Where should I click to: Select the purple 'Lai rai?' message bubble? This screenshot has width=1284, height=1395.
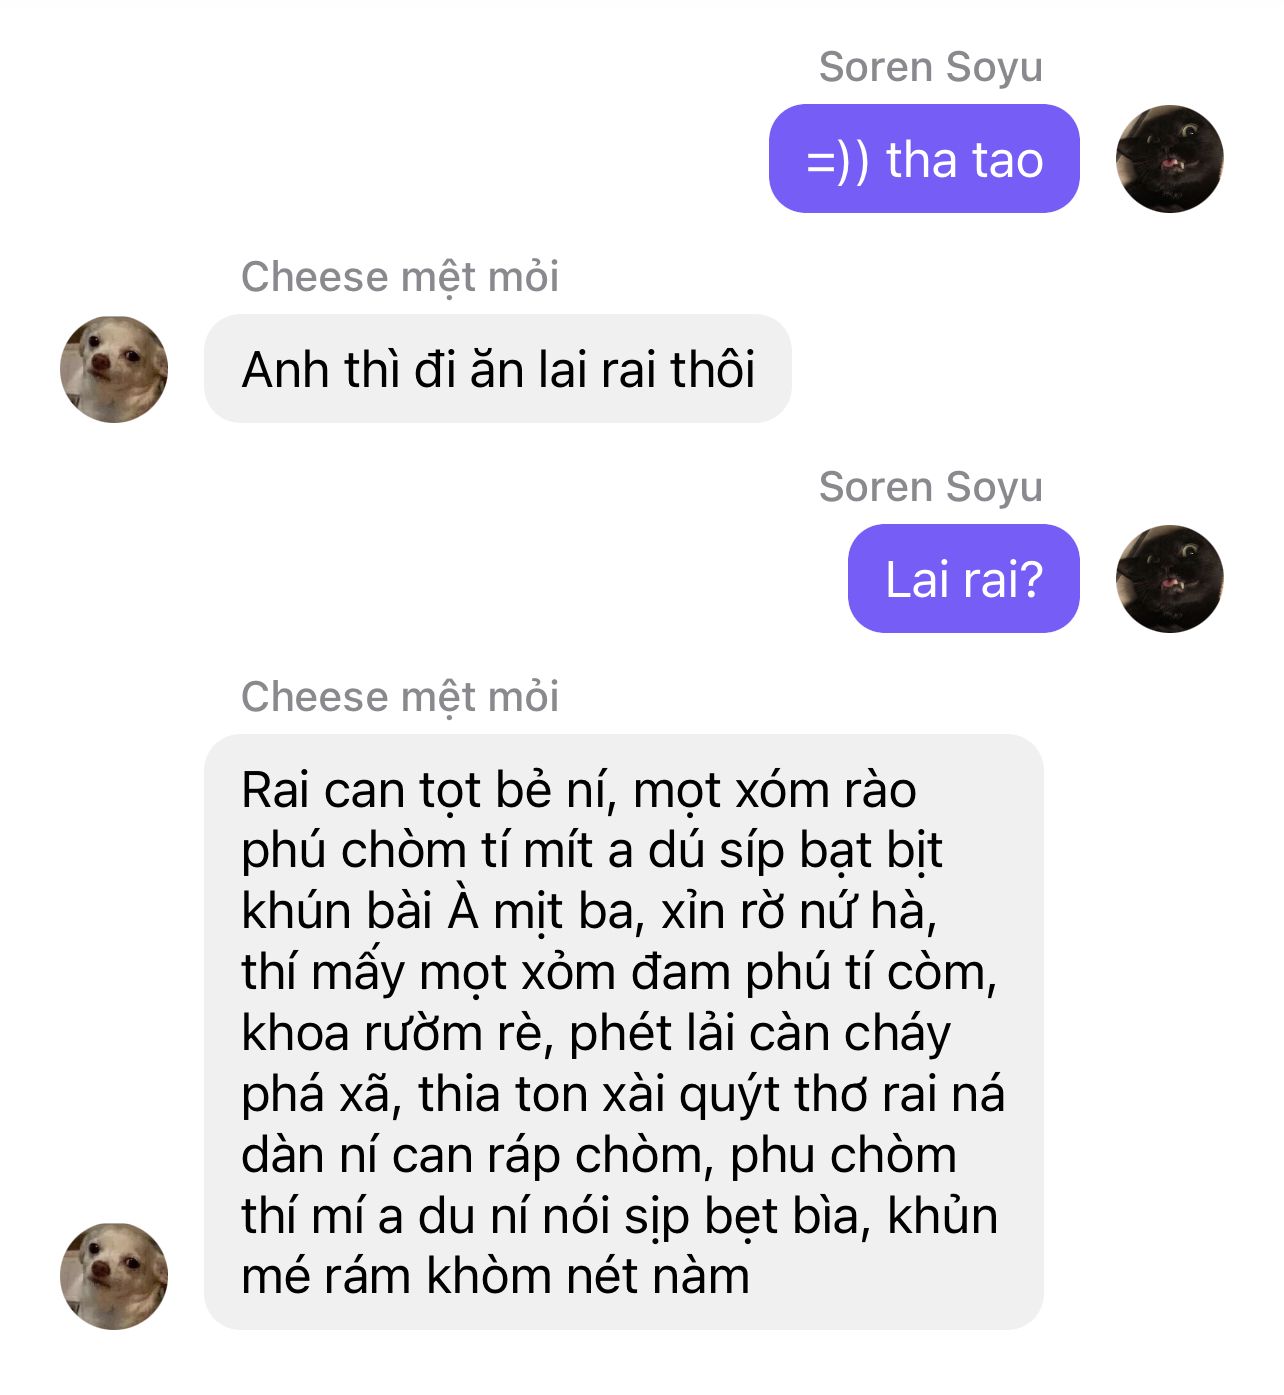point(964,579)
